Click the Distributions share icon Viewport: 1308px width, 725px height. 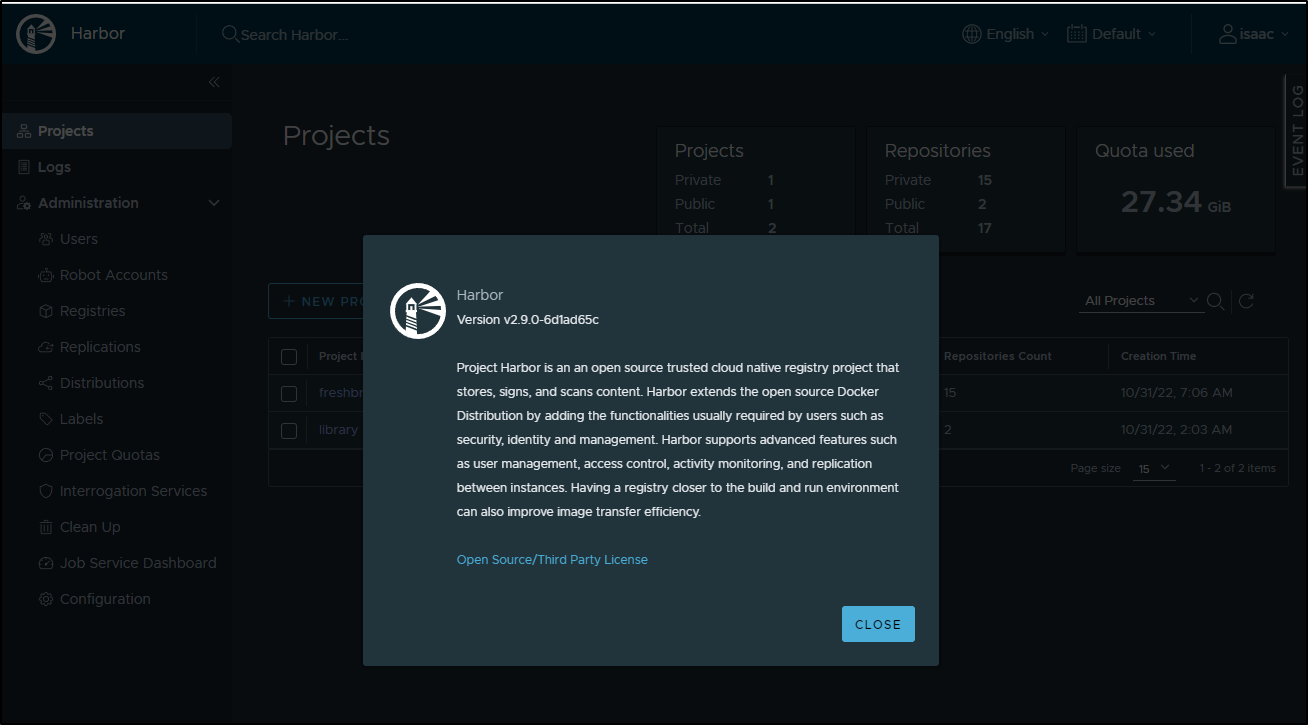click(x=46, y=383)
